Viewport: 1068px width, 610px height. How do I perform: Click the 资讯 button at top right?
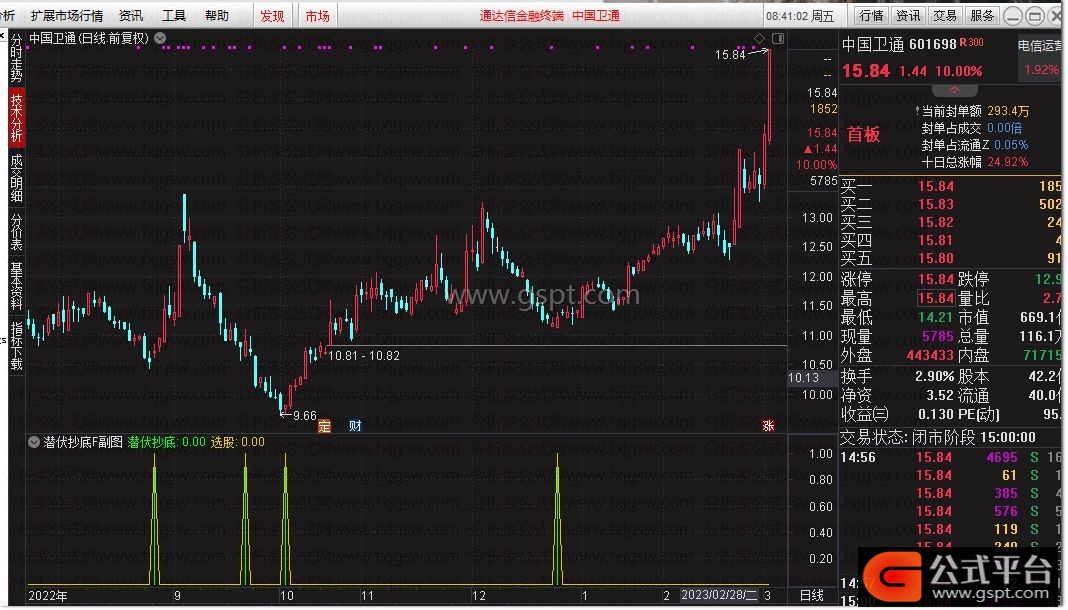(x=908, y=16)
